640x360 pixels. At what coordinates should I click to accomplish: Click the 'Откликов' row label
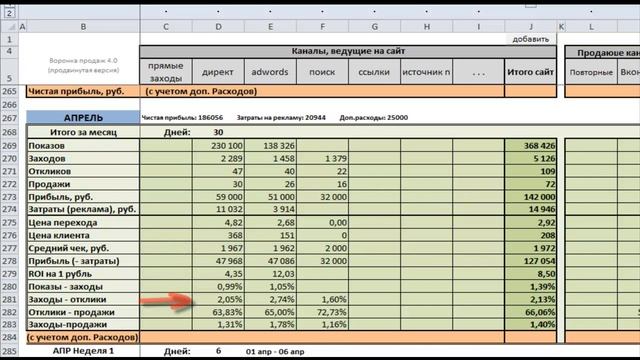point(83,171)
